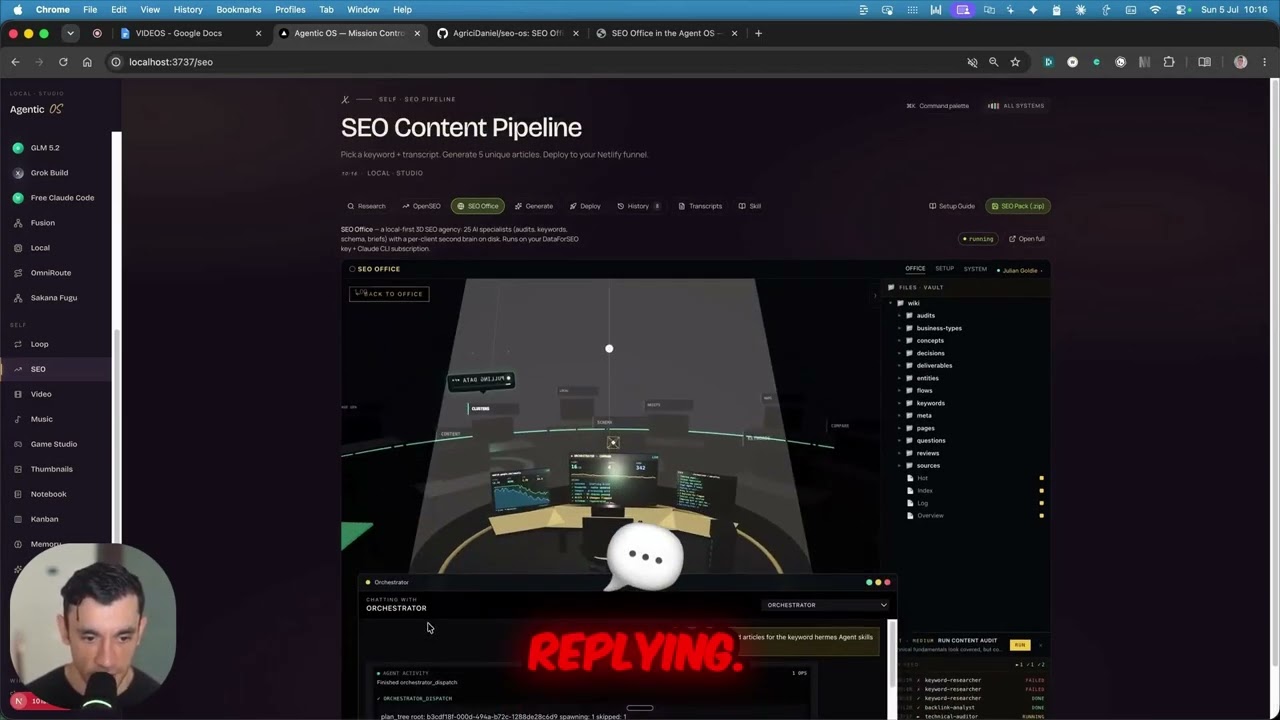
Task: Open Thumbnails in the sidebar
Action: (52, 469)
